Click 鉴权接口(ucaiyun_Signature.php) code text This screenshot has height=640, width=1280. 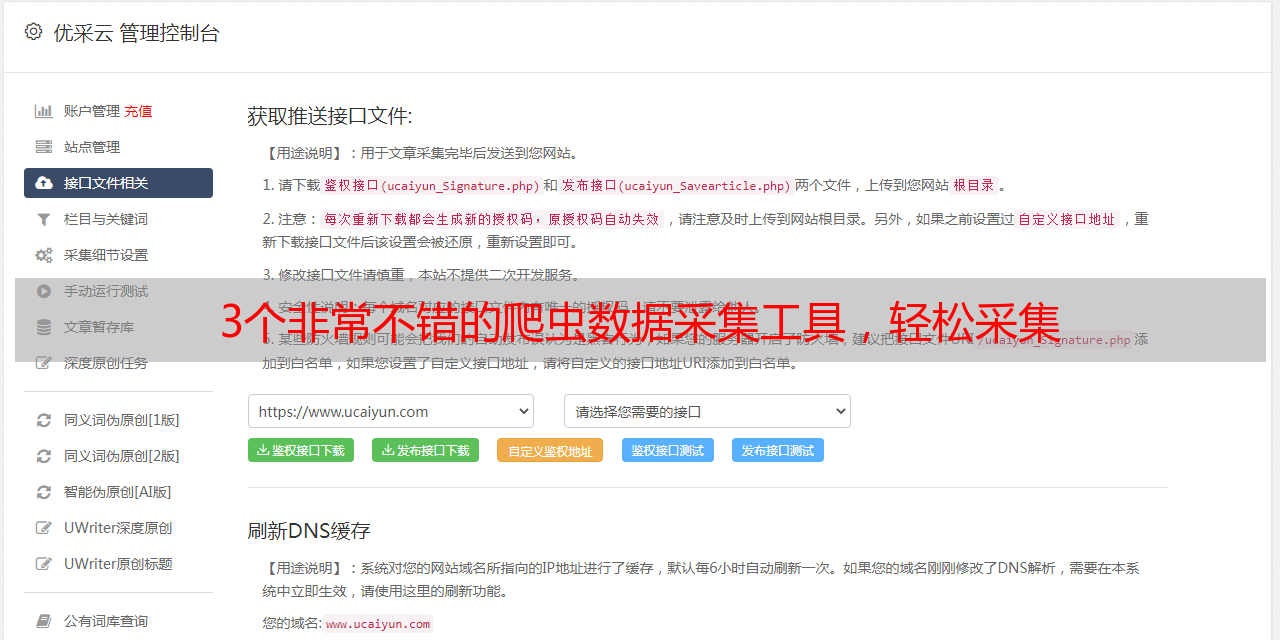[430, 185]
